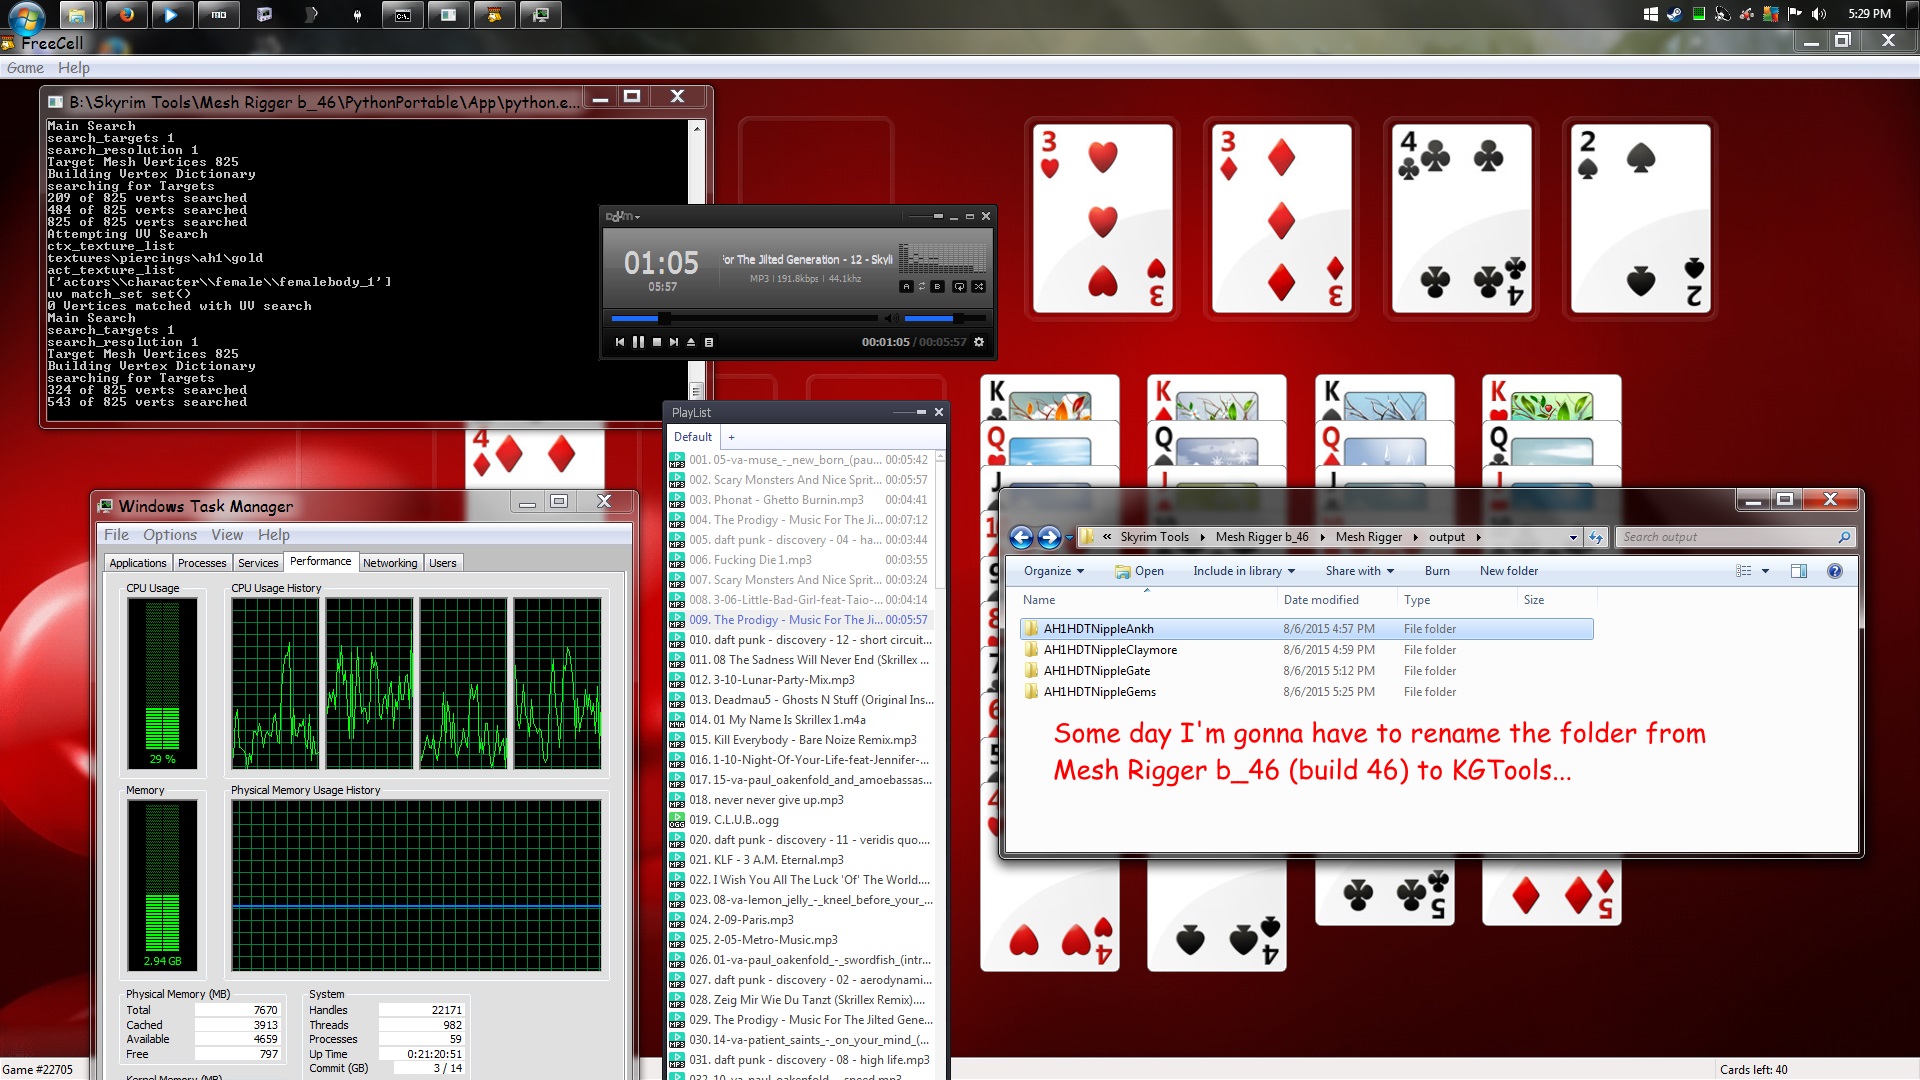
Task: Select AH1HDTNippleGems folder
Action: 1099,692
